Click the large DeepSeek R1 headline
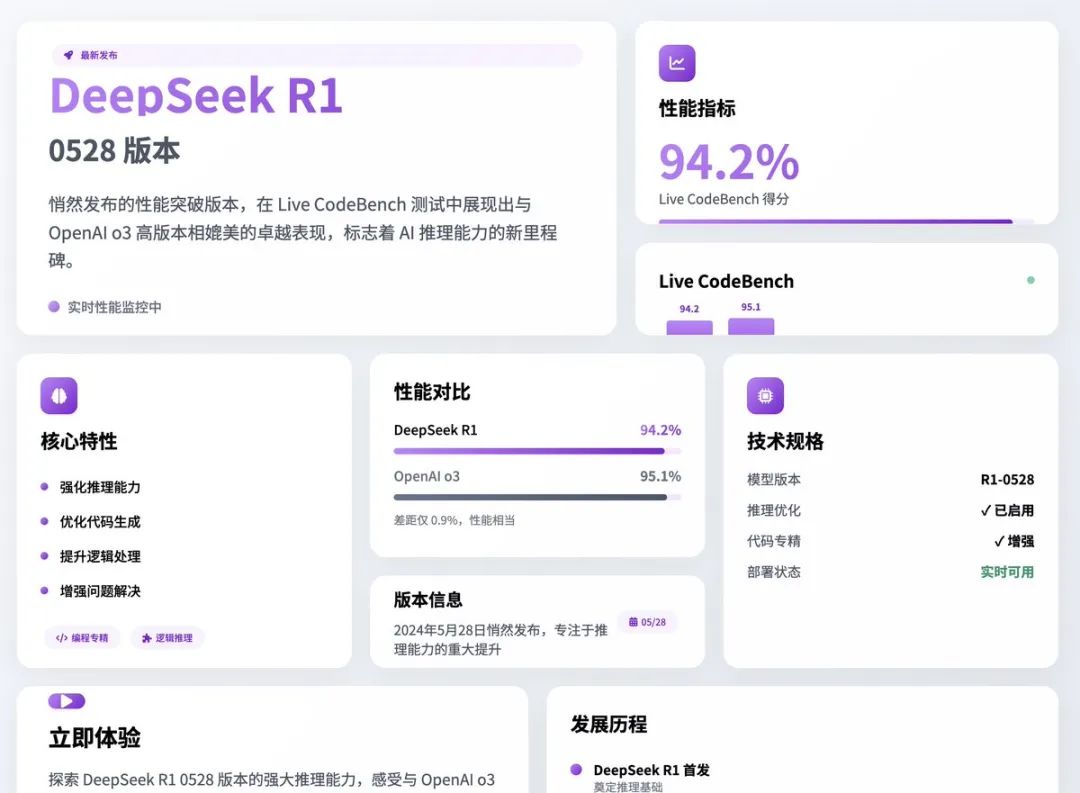Image resolution: width=1080 pixels, height=793 pixels. point(196,95)
